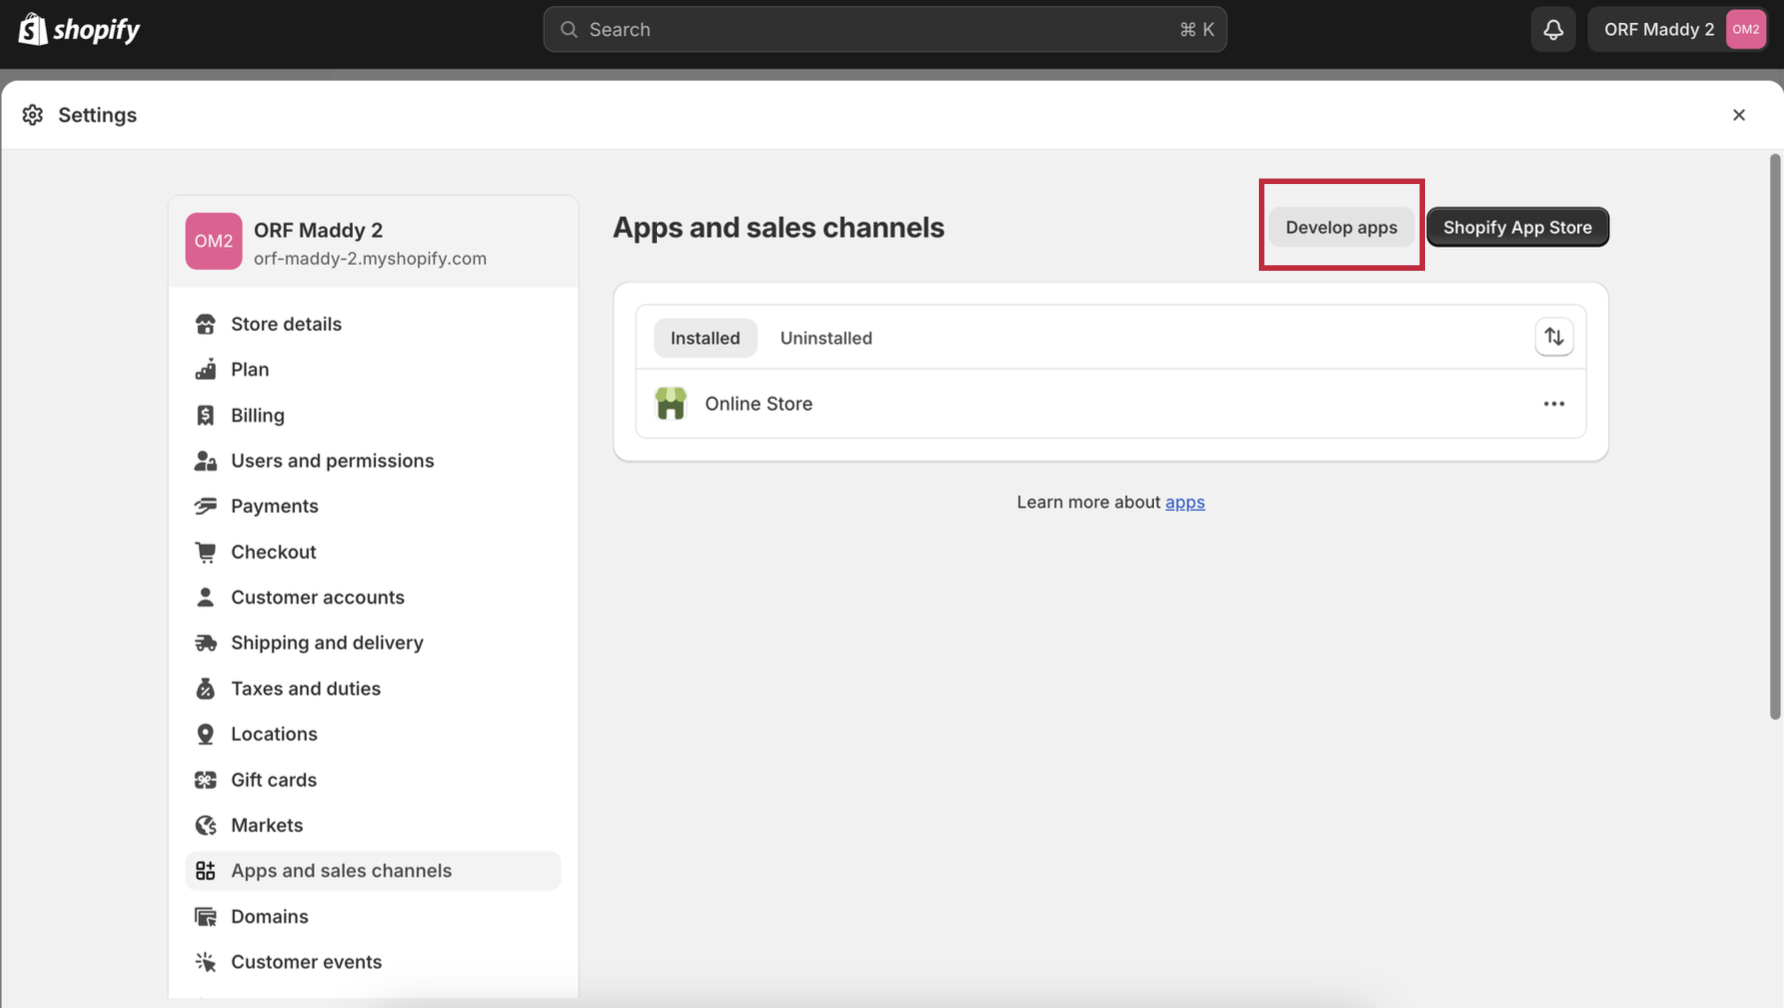The height and width of the screenshot is (1008, 1784).
Task: Click the large OM2 store avatar
Action: 214,241
